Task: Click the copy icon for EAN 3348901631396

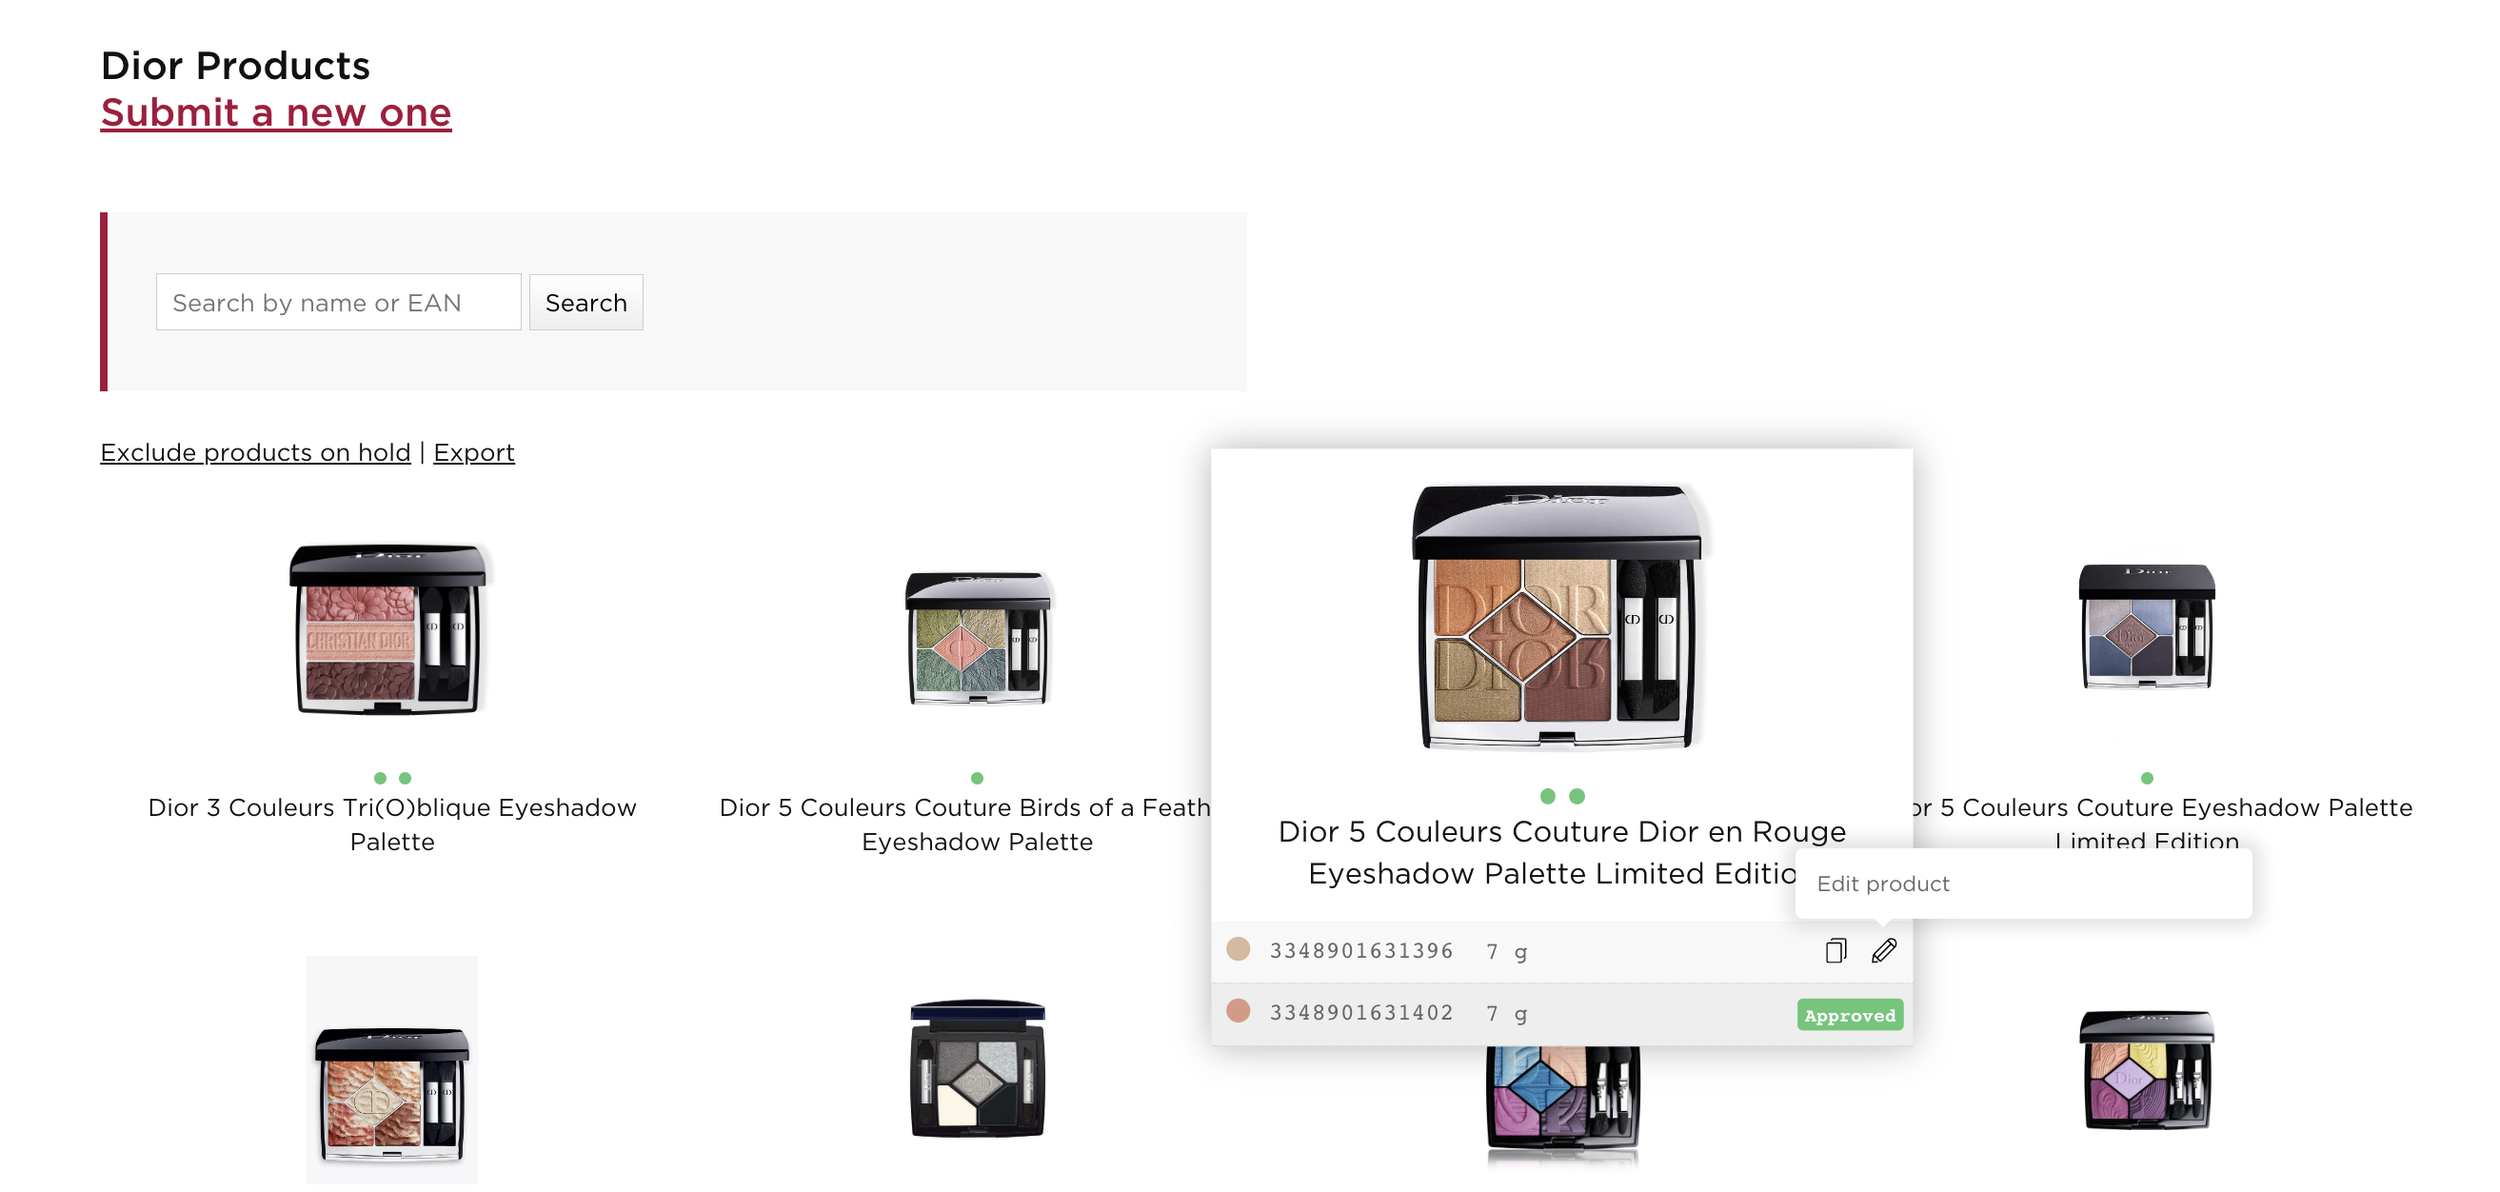Action: pyautogui.click(x=1832, y=950)
